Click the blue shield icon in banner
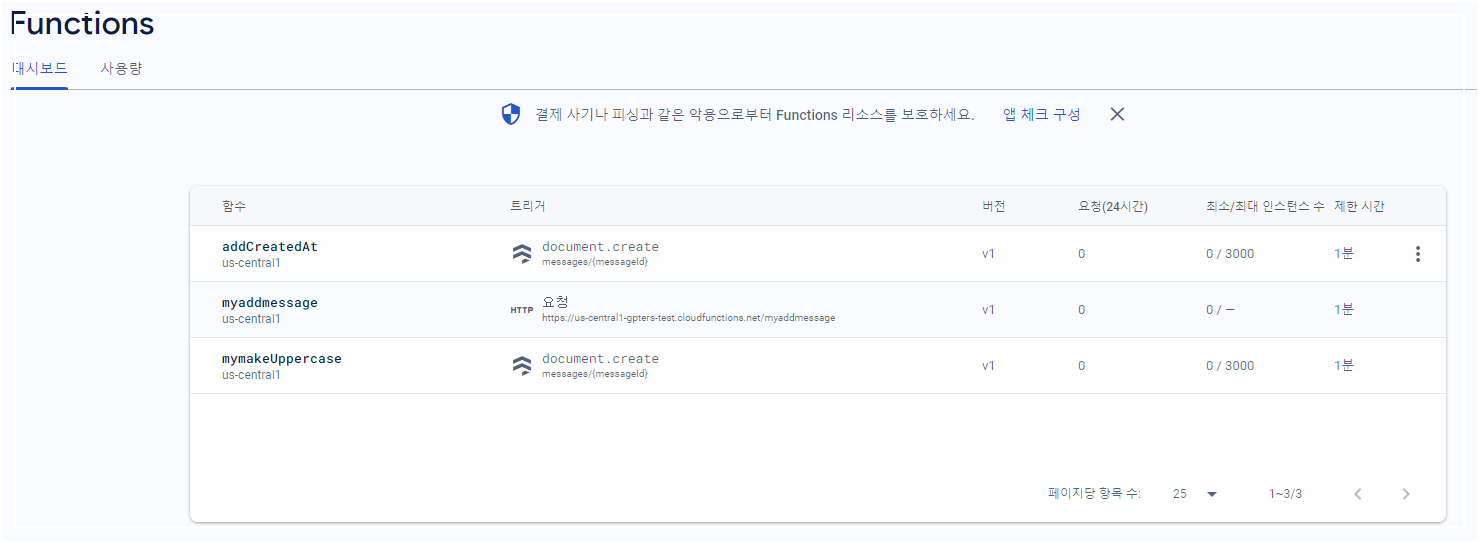This screenshot has width=1479, height=542. pyautogui.click(x=511, y=114)
